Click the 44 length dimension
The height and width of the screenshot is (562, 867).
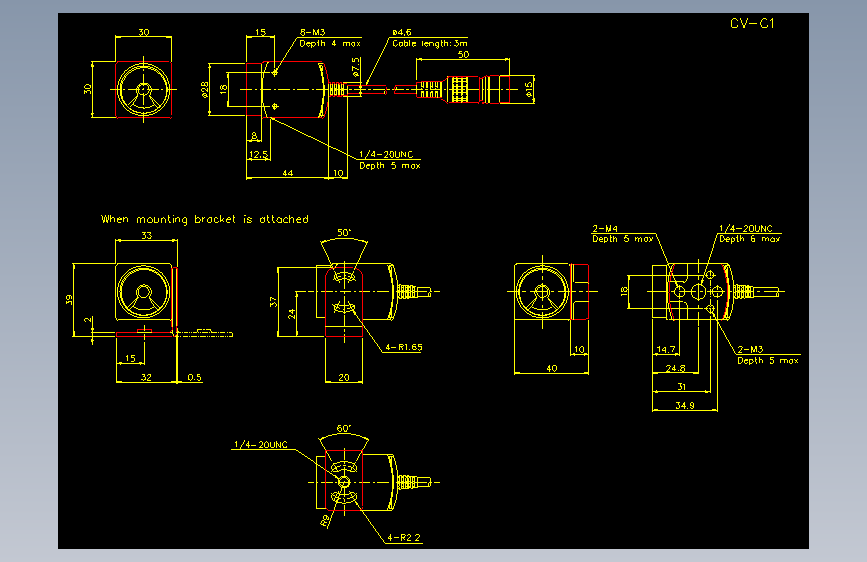tap(288, 173)
